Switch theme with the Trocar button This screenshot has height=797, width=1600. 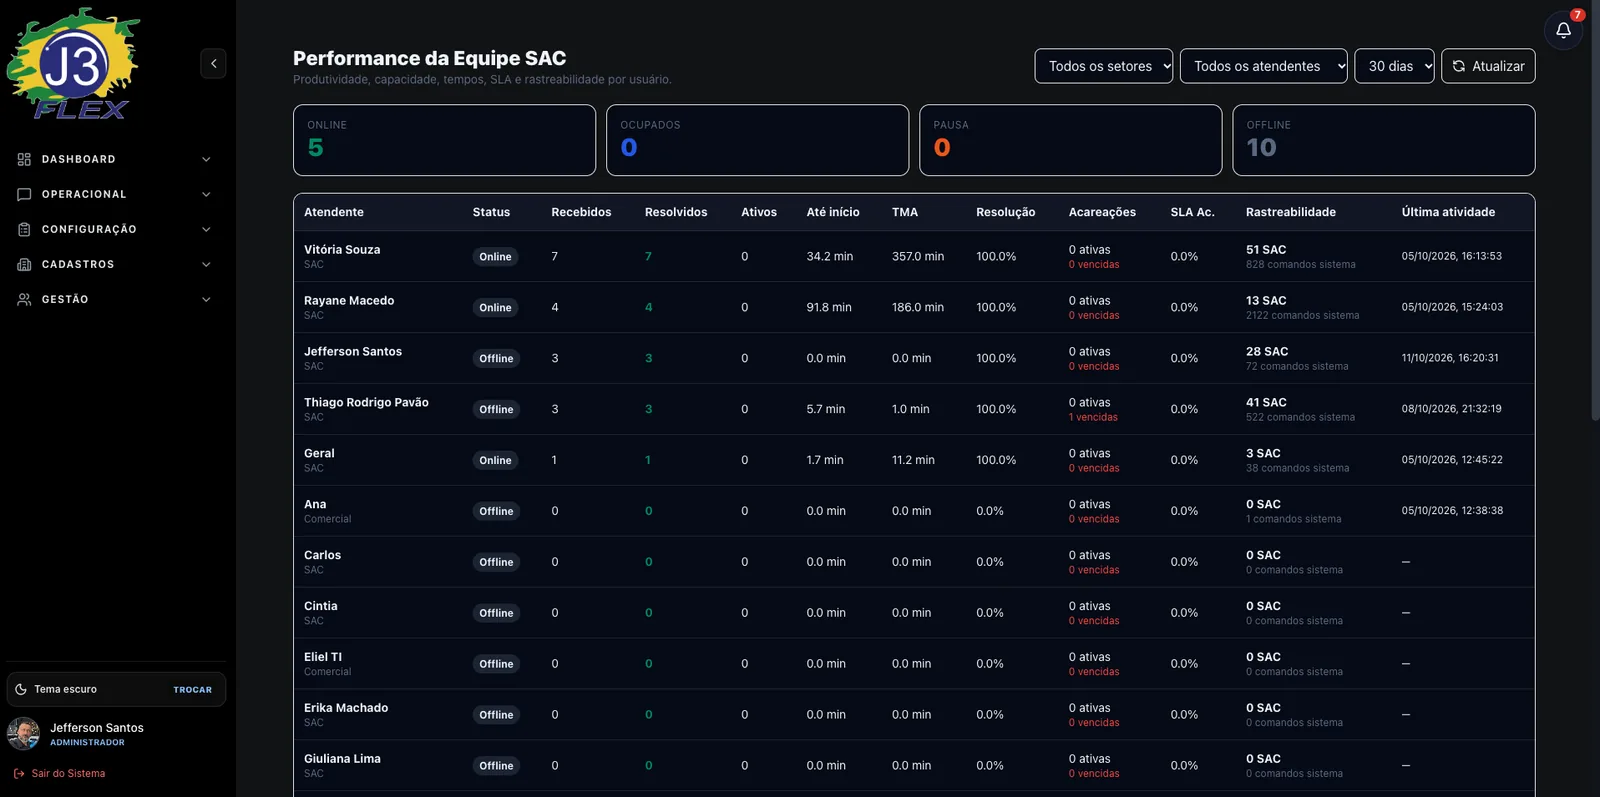(193, 690)
